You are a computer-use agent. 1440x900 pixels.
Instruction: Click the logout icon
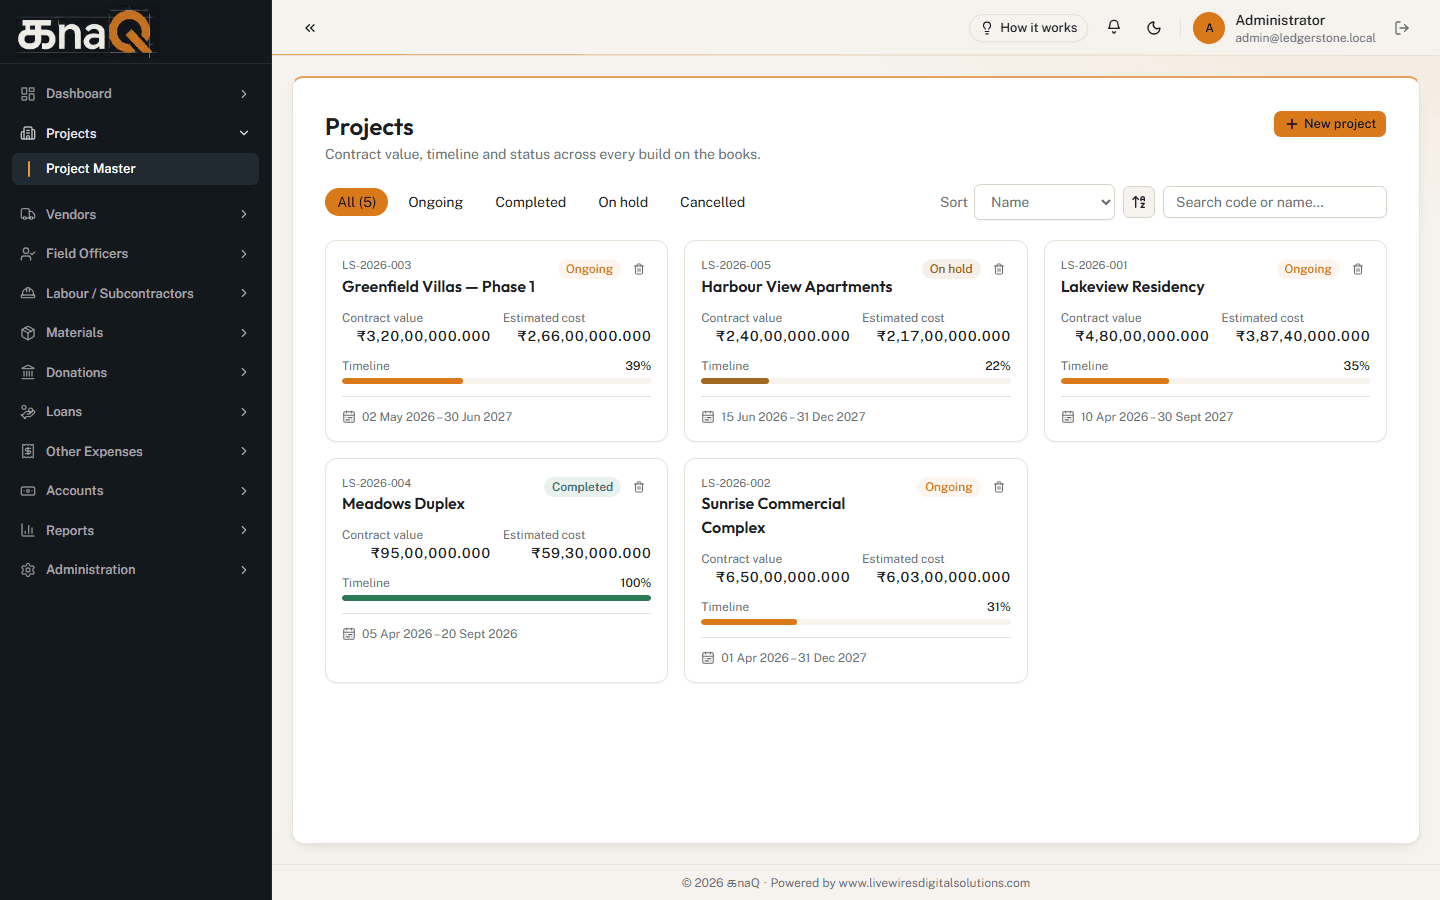pos(1402,28)
